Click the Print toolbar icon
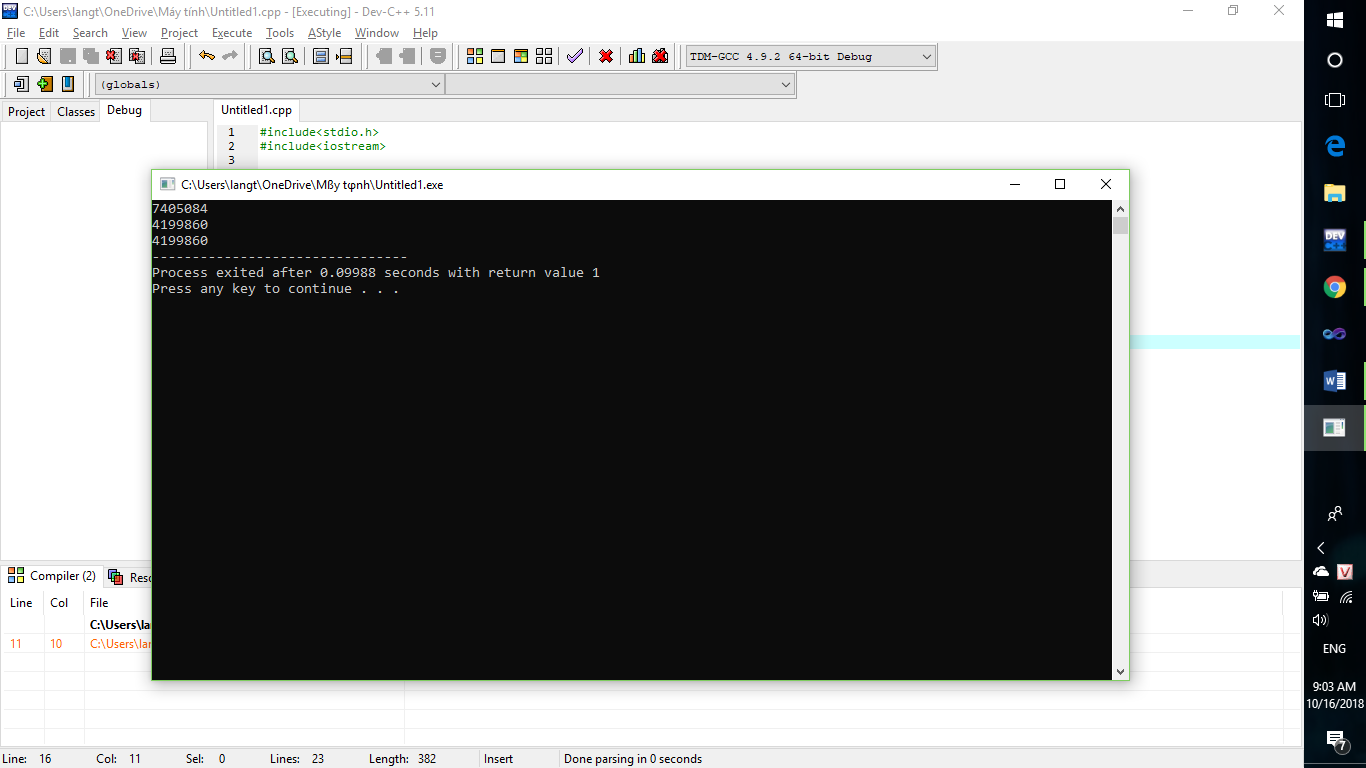 click(x=168, y=56)
